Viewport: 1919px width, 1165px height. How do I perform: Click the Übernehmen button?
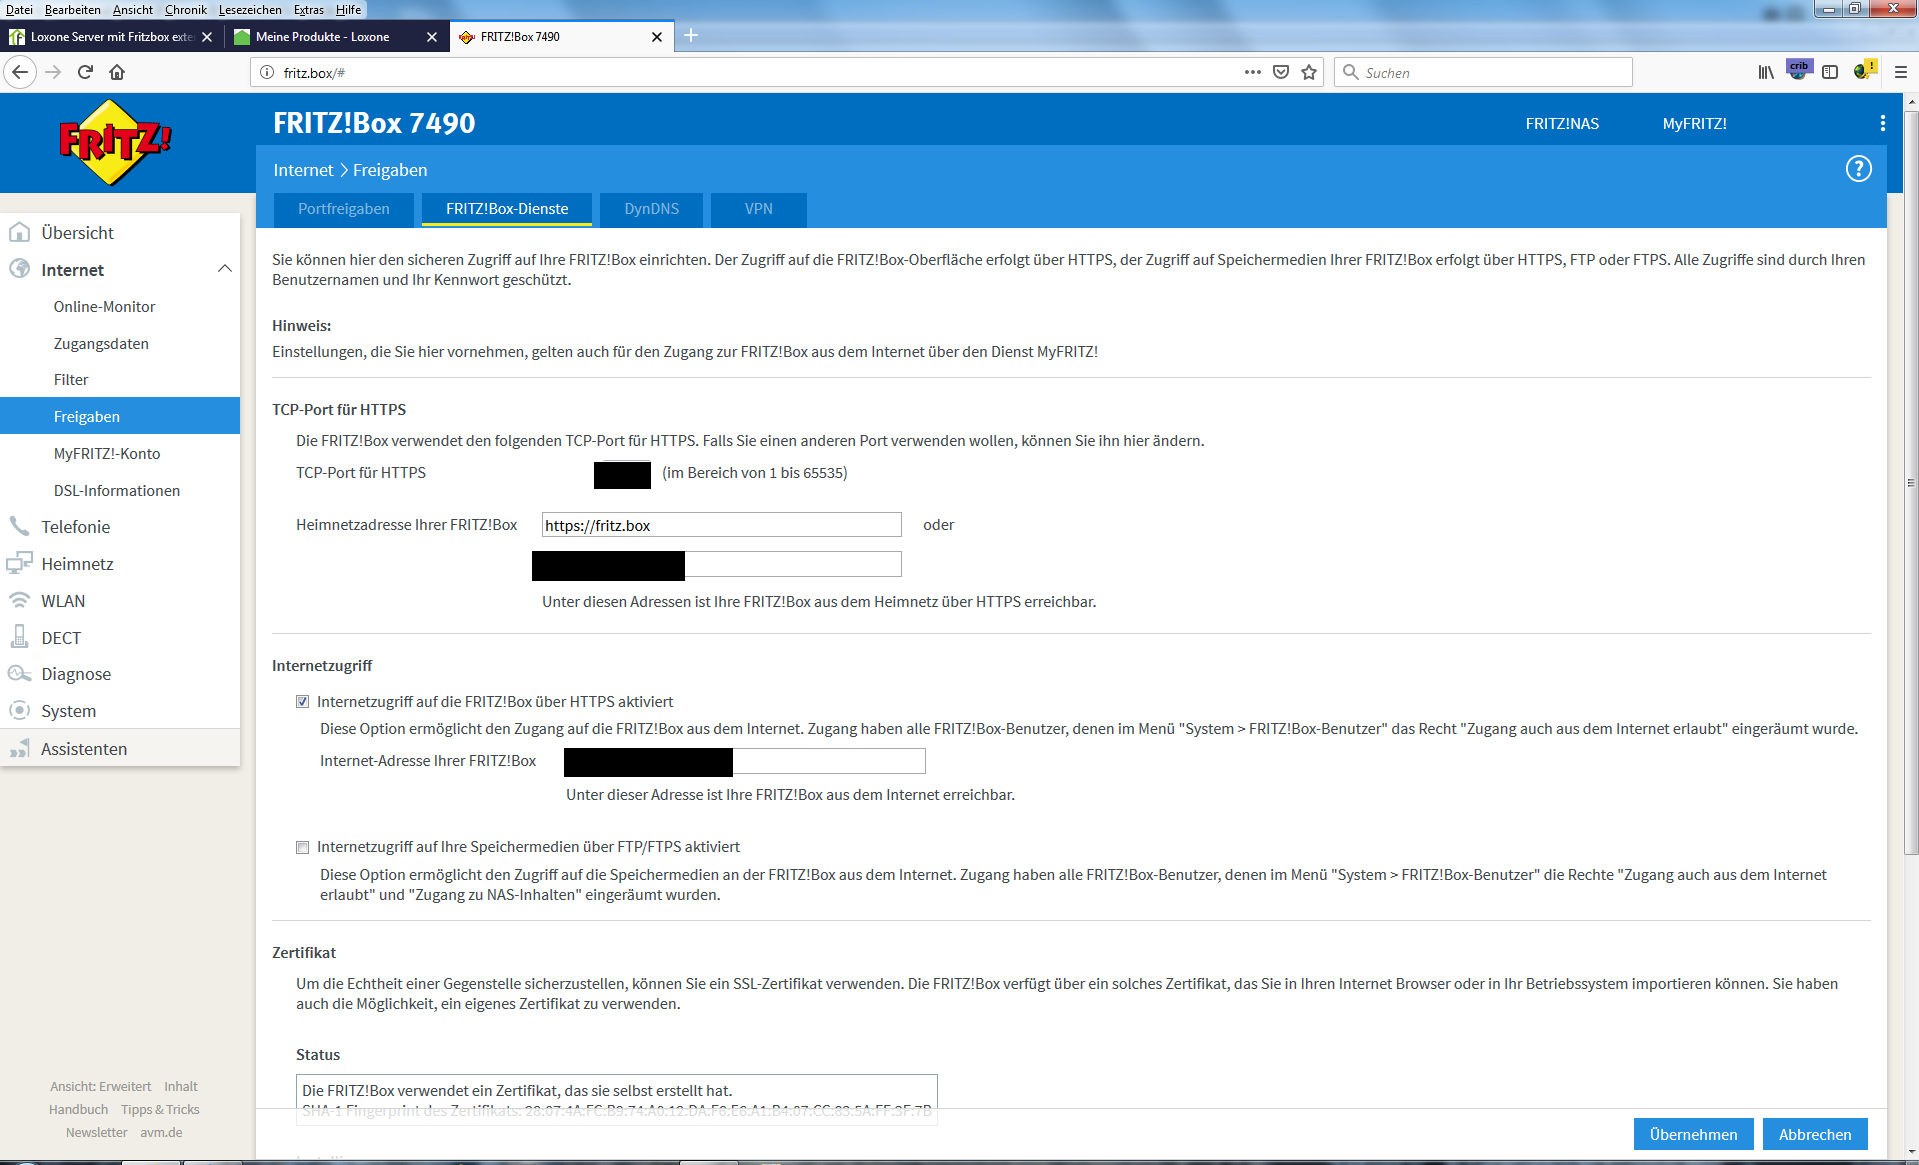tap(1693, 1134)
